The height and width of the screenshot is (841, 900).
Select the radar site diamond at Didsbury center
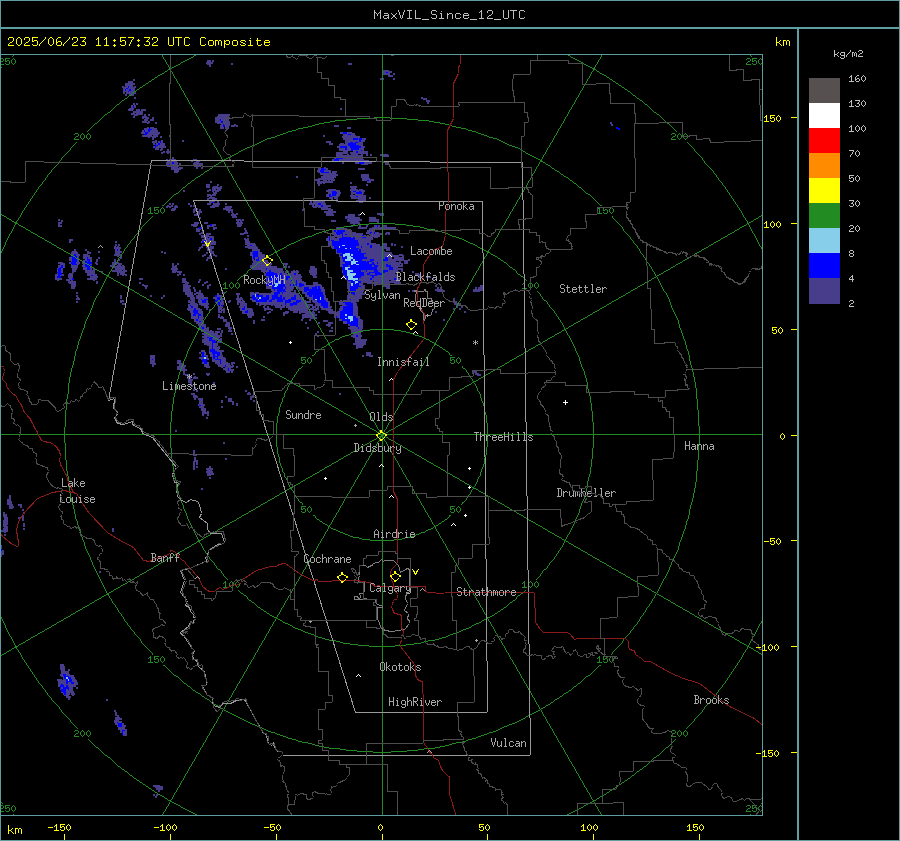[x=382, y=436]
